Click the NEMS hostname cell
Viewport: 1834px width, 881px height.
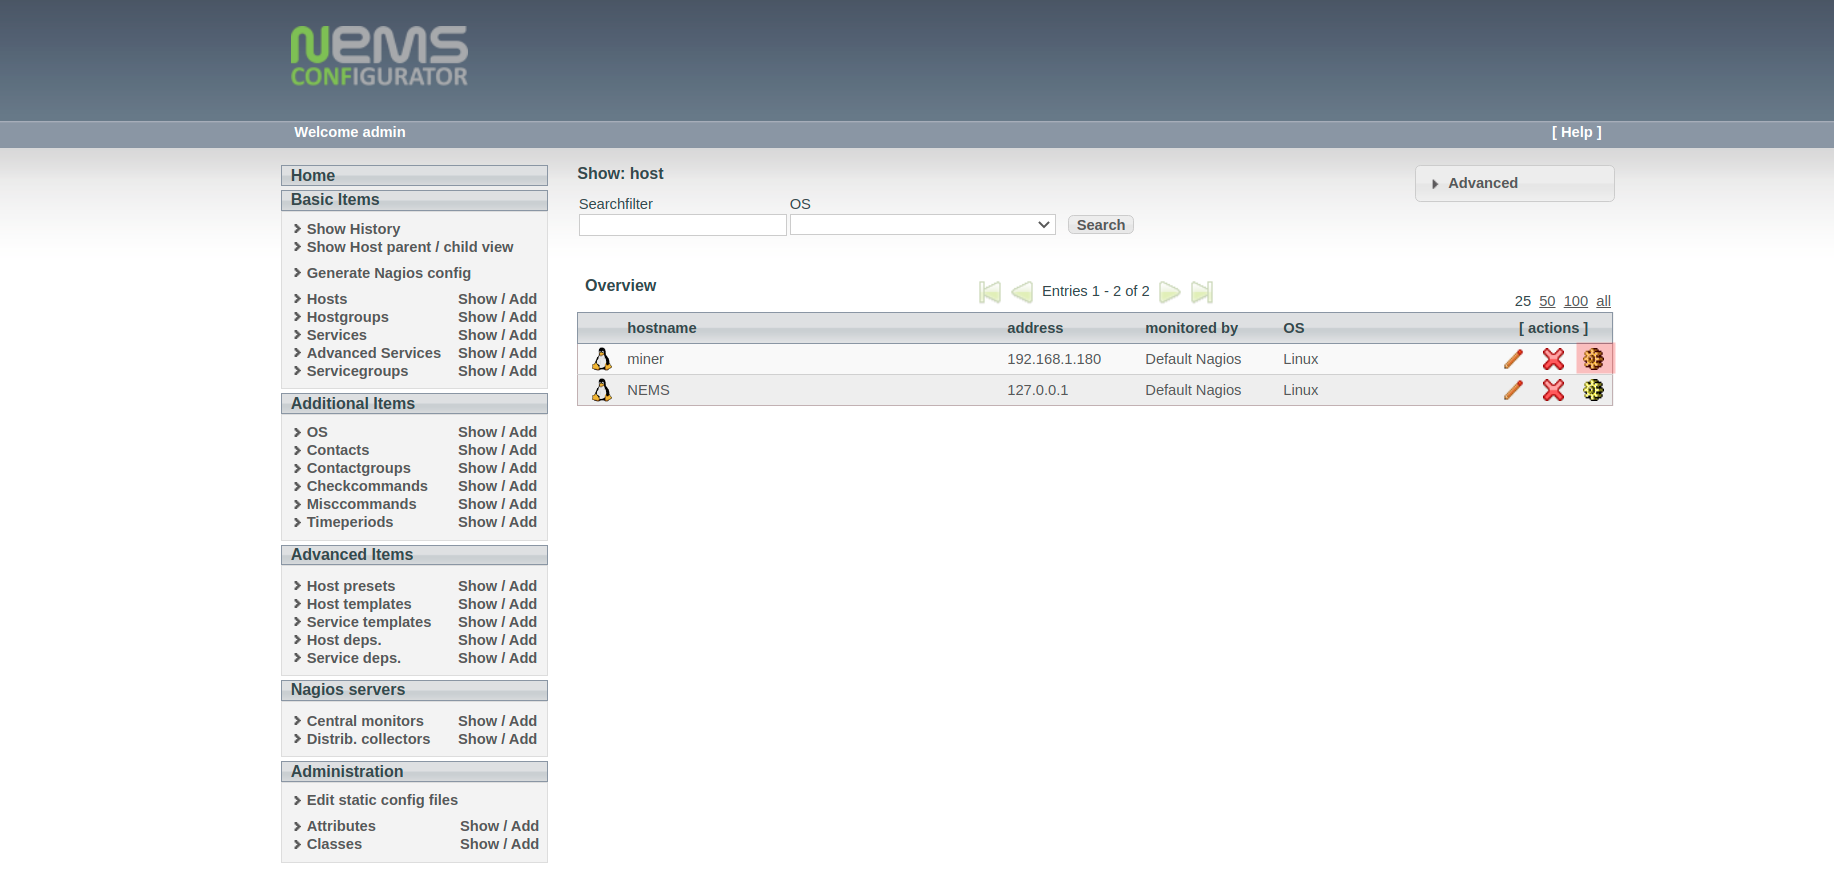(x=648, y=390)
